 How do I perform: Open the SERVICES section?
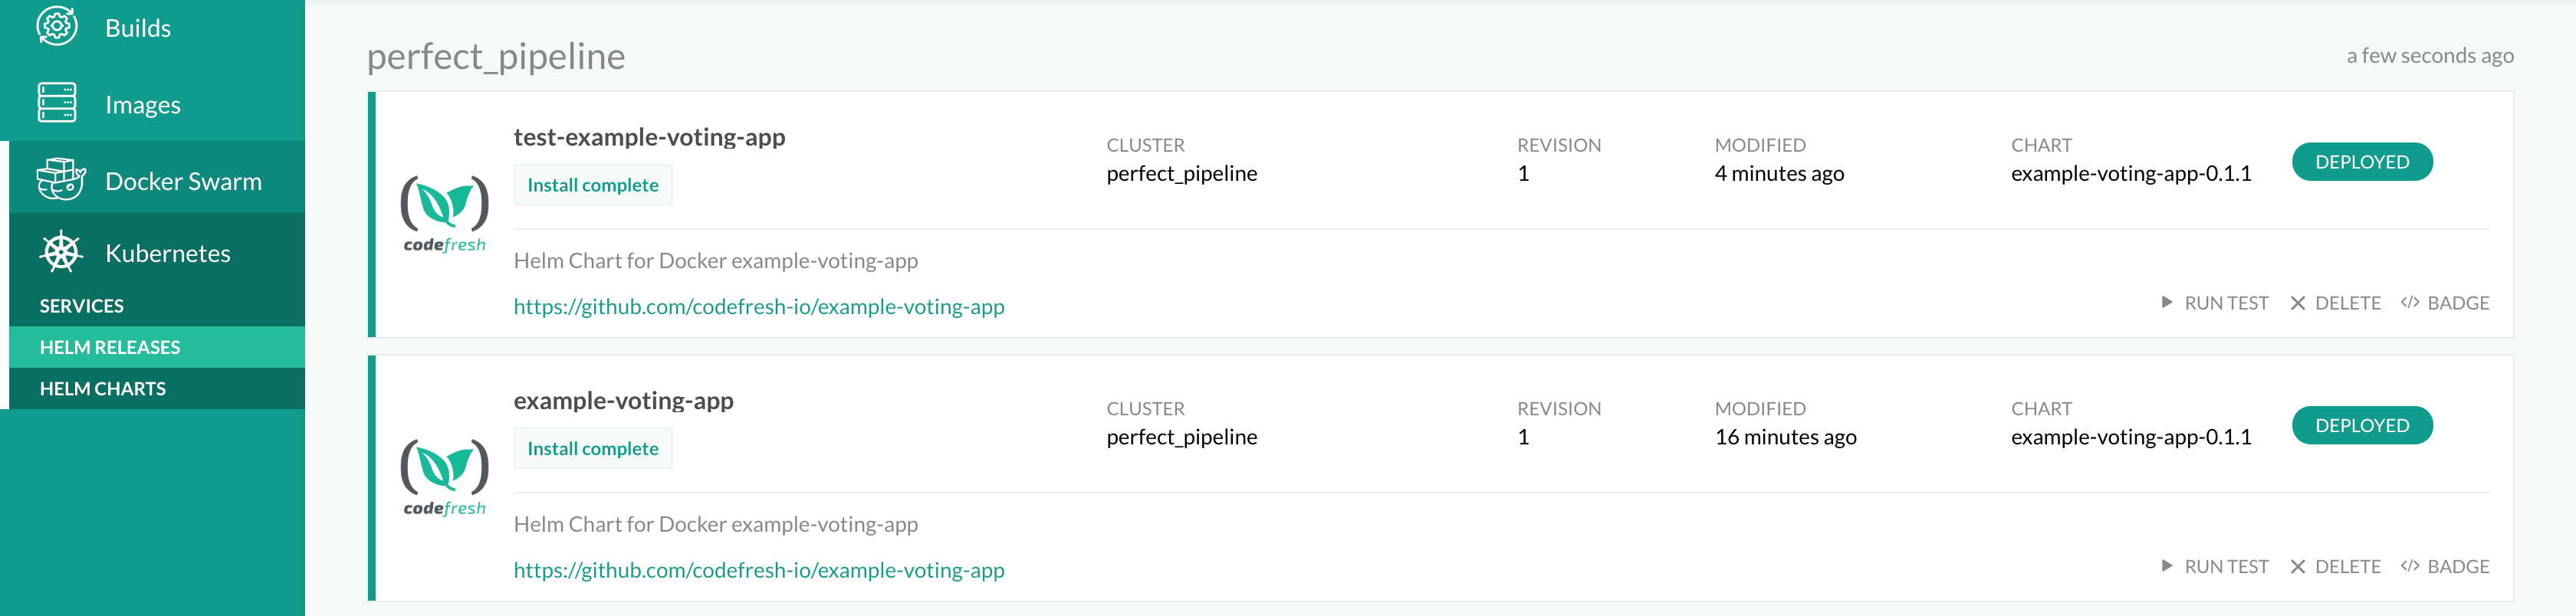[82, 305]
